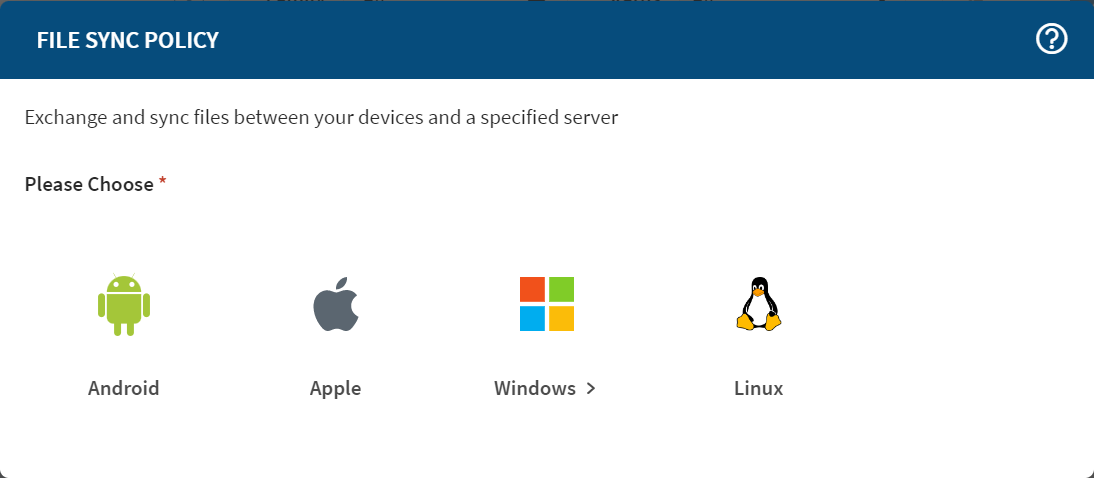Screen dimensions: 1094x478
Task: Click empty space in blue header bar
Action: coord(600,40)
